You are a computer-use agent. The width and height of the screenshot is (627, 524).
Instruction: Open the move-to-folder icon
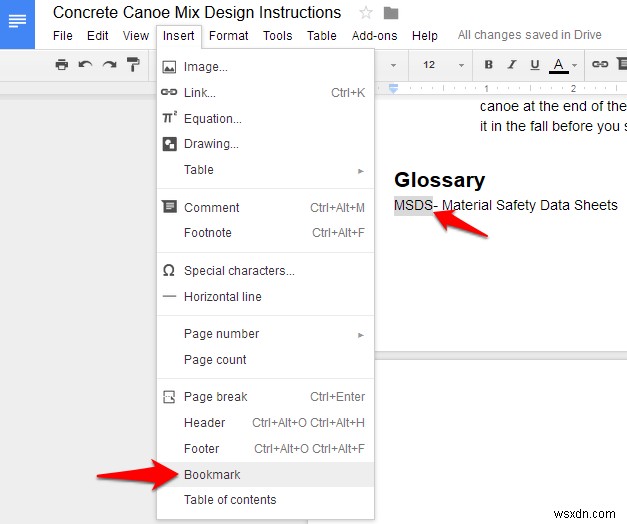[x=391, y=13]
